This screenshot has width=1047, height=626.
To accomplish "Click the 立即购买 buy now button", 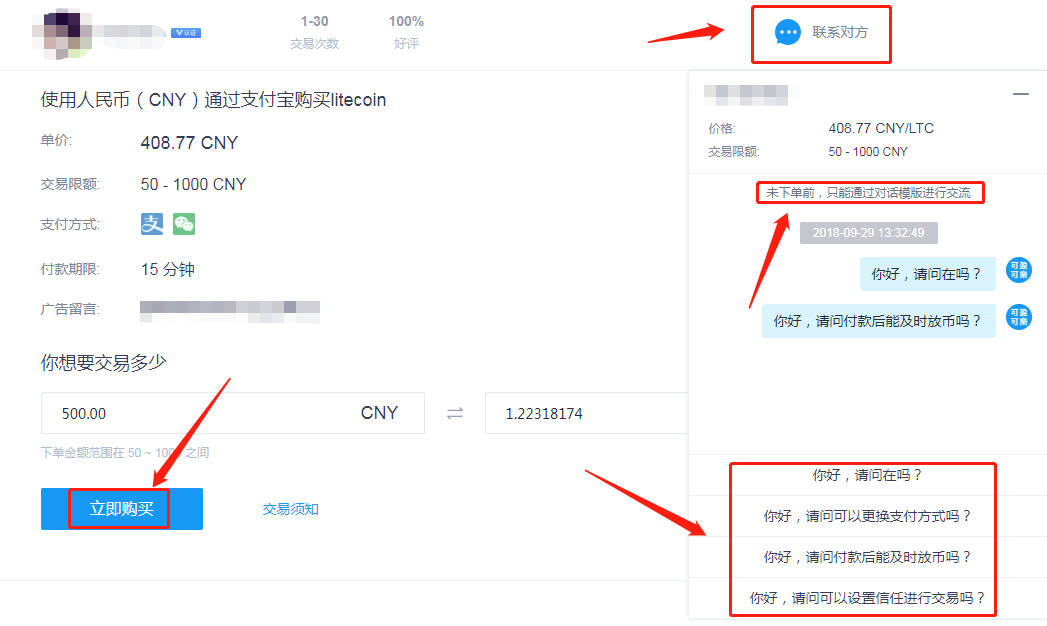I will (x=122, y=509).
